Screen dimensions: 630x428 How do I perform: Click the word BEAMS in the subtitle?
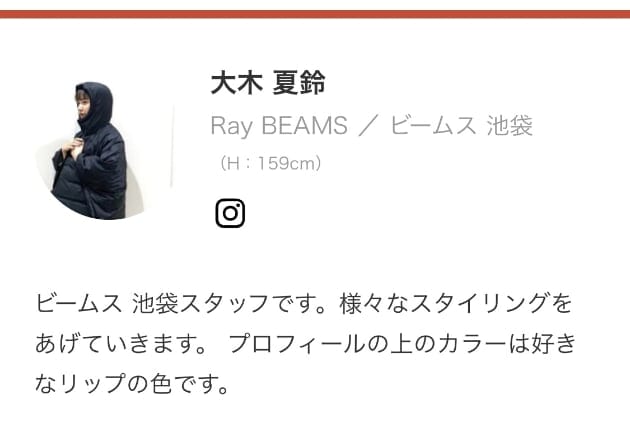(x=305, y=125)
